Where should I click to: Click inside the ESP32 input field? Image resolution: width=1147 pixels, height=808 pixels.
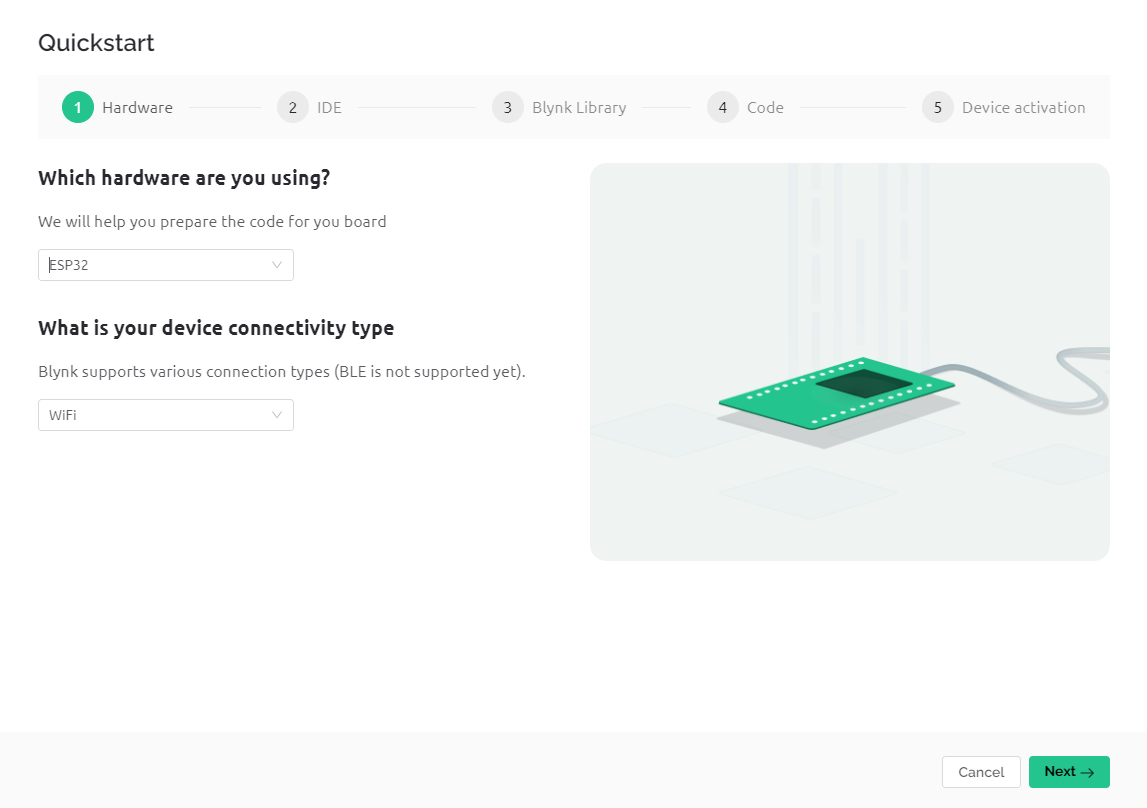coord(140,265)
